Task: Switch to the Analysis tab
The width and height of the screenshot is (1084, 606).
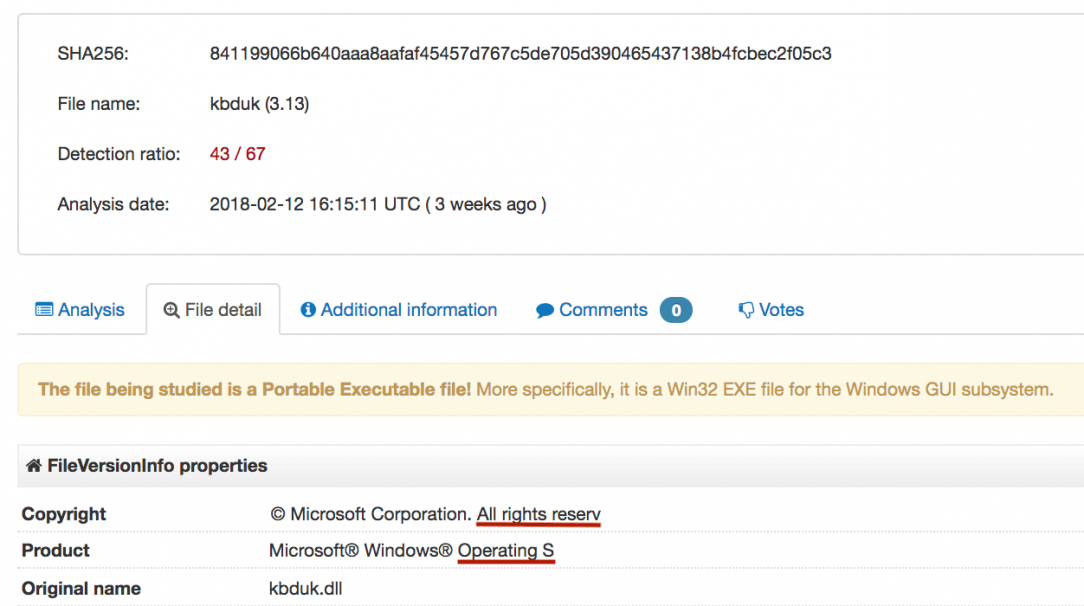Action: [x=91, y=310]
